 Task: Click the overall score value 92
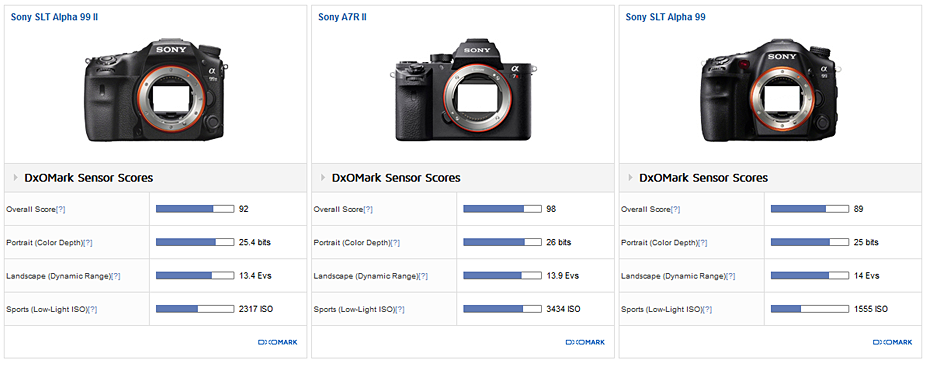point(244,209)
